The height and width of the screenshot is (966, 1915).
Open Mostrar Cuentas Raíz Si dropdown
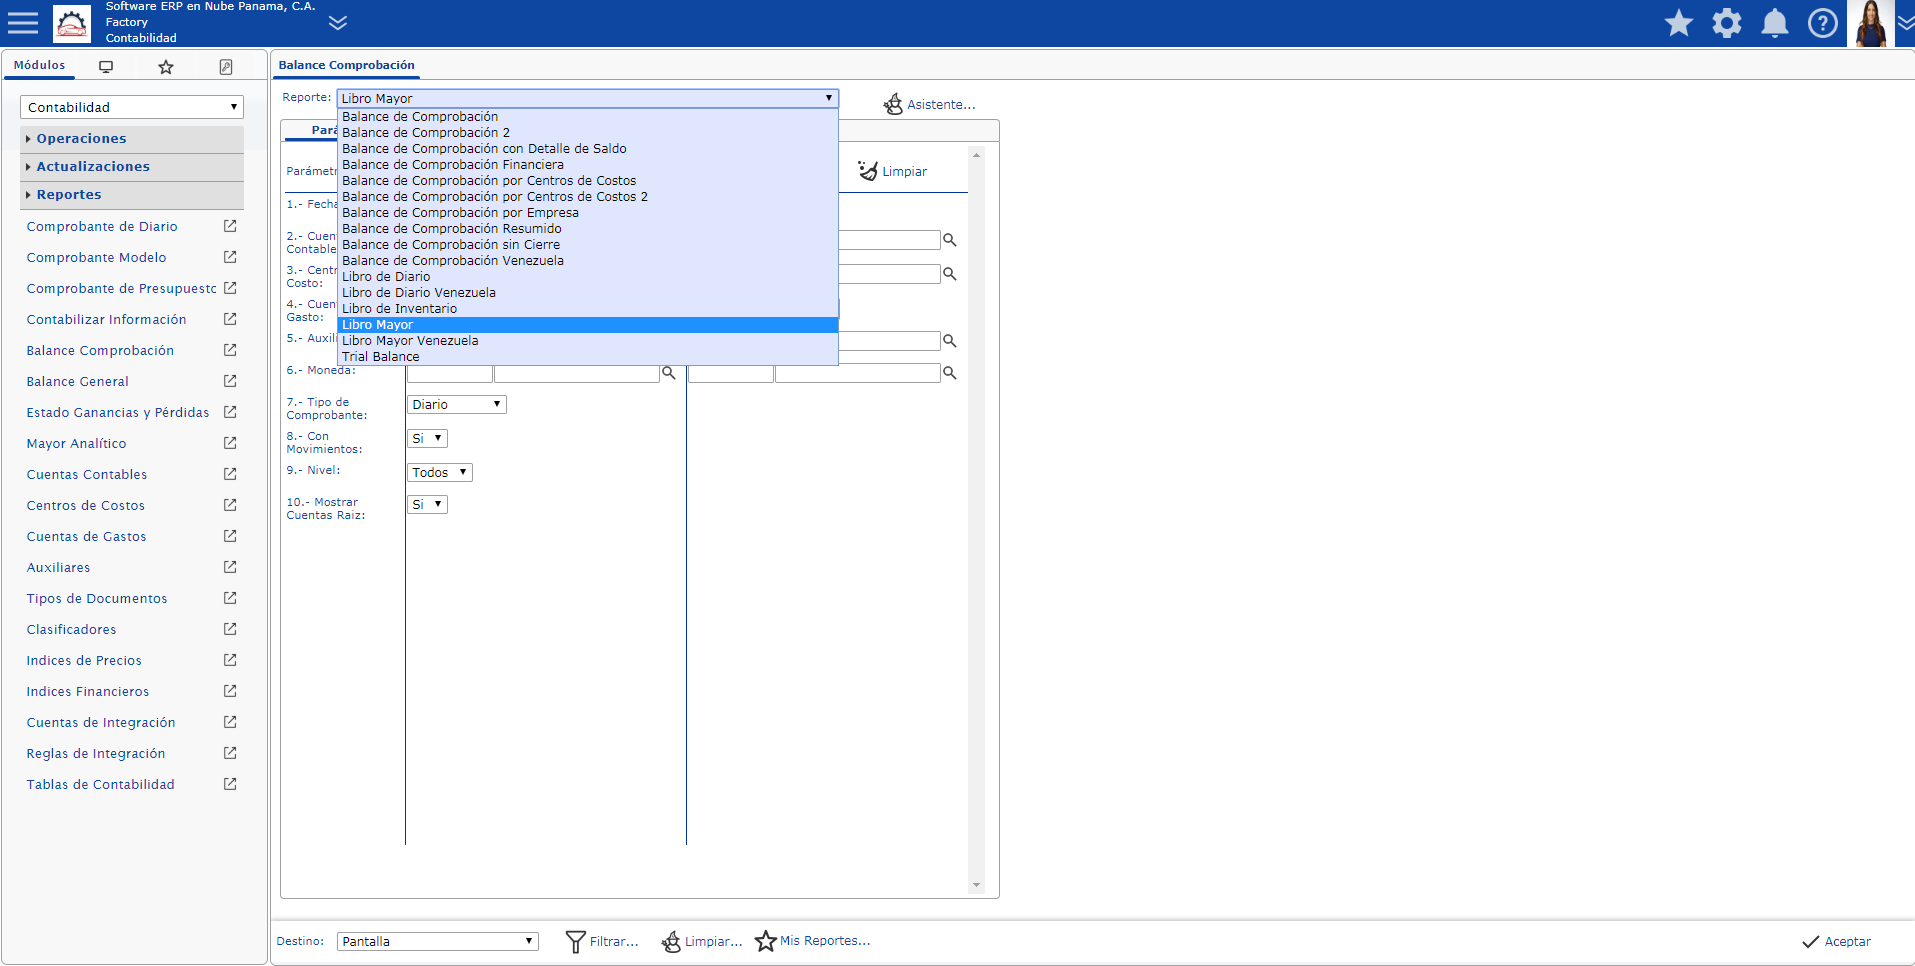pos(427,504)
